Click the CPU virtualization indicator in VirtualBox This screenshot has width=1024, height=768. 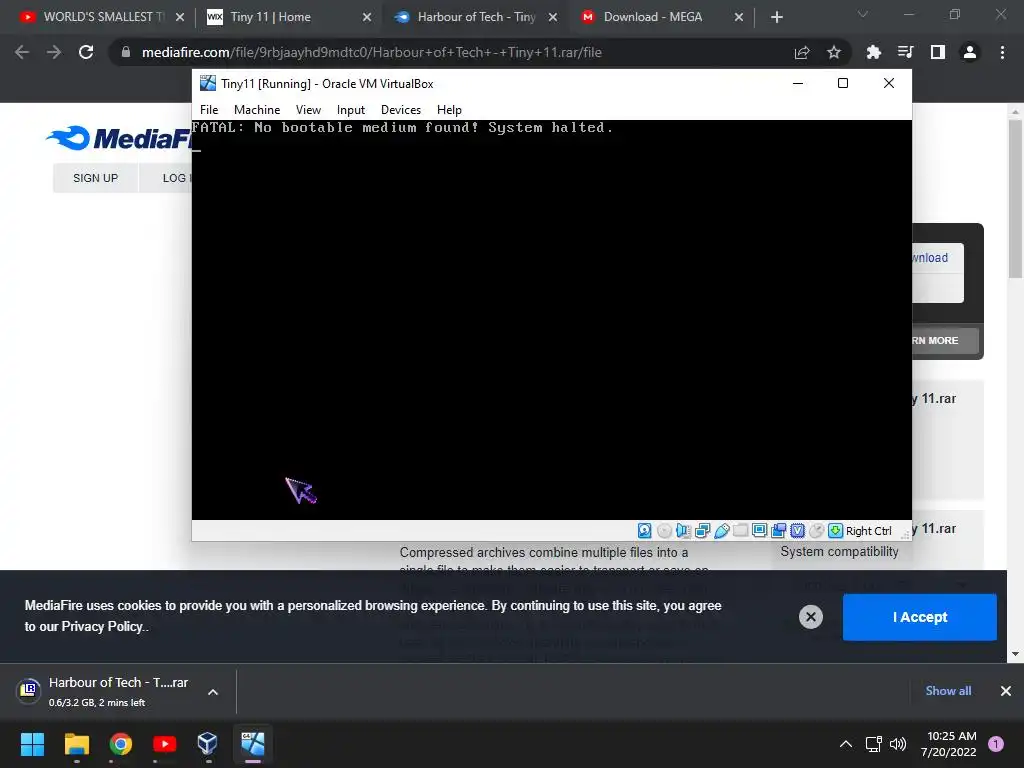pyautogui.click(x=797, y=531)
